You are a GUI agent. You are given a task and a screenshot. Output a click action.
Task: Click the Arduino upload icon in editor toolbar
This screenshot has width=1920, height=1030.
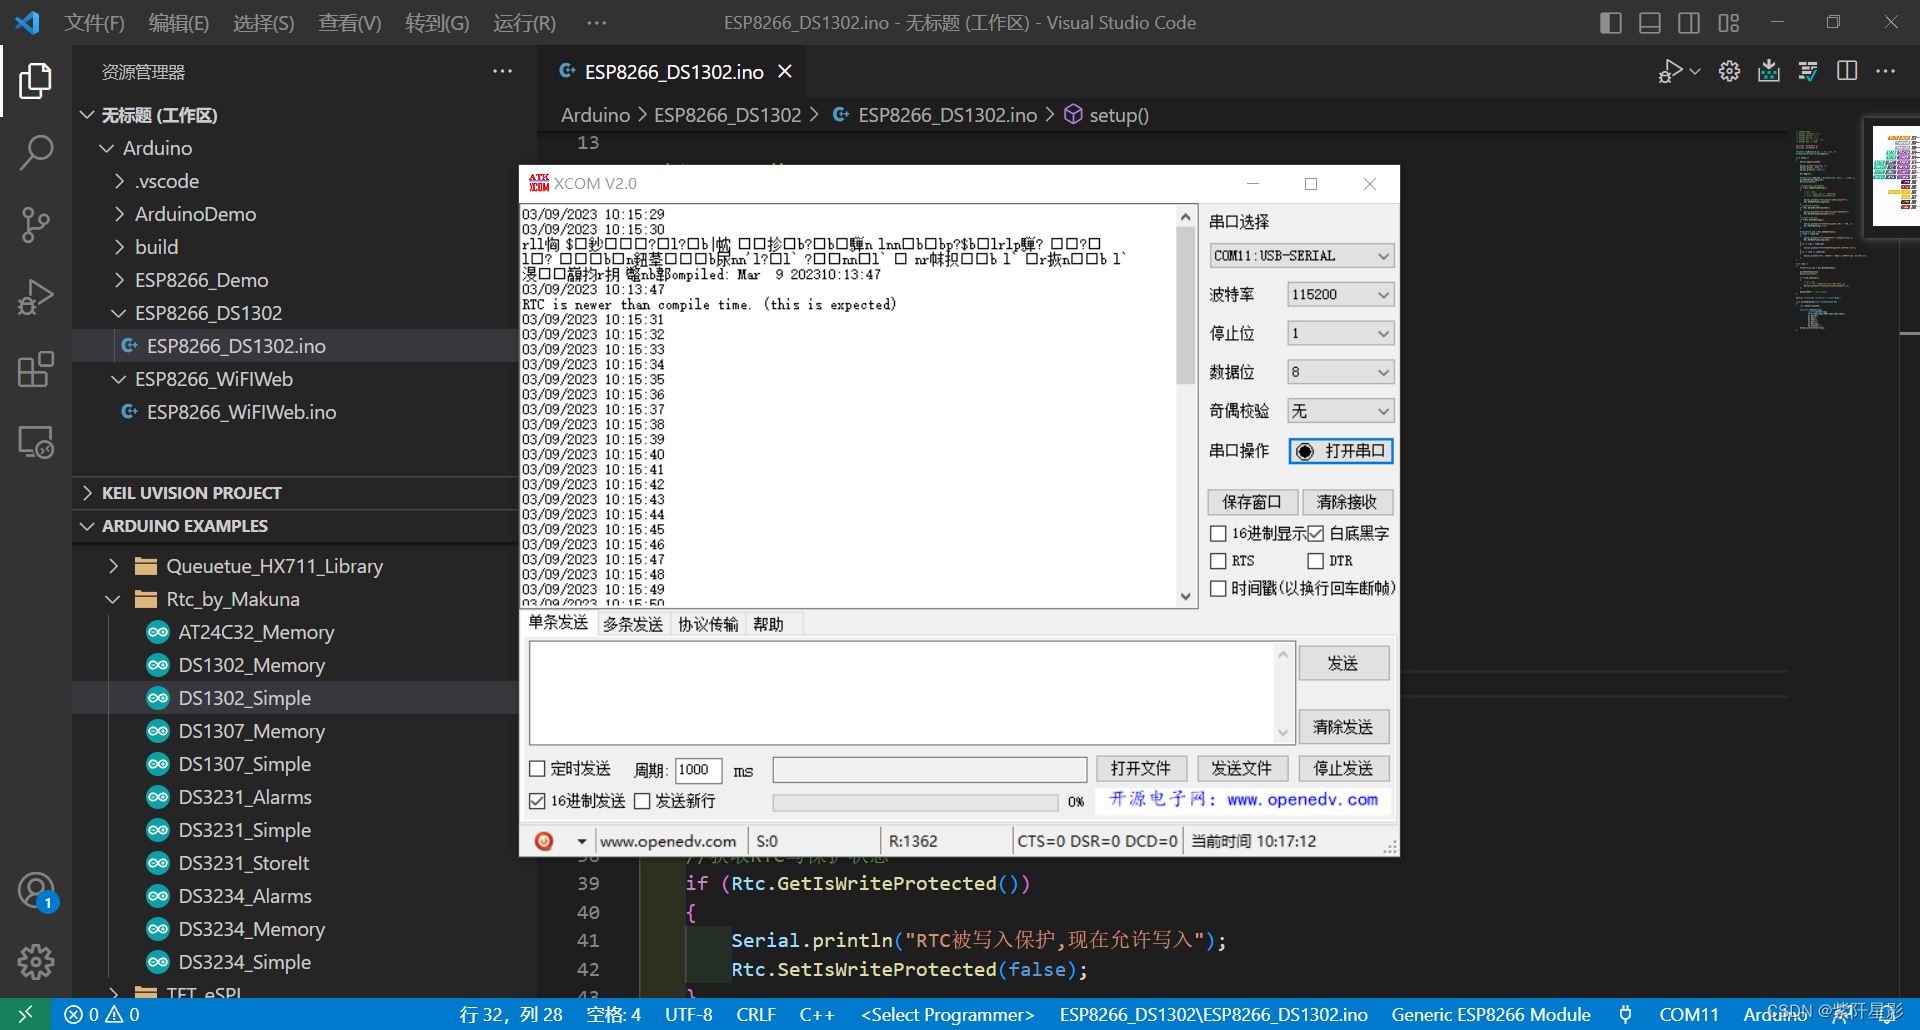click(1767, 71)
